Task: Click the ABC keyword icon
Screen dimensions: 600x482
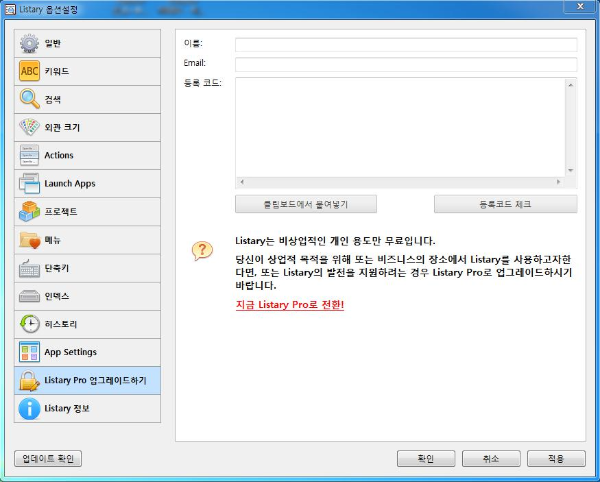Action: click(x=29, y=71)
